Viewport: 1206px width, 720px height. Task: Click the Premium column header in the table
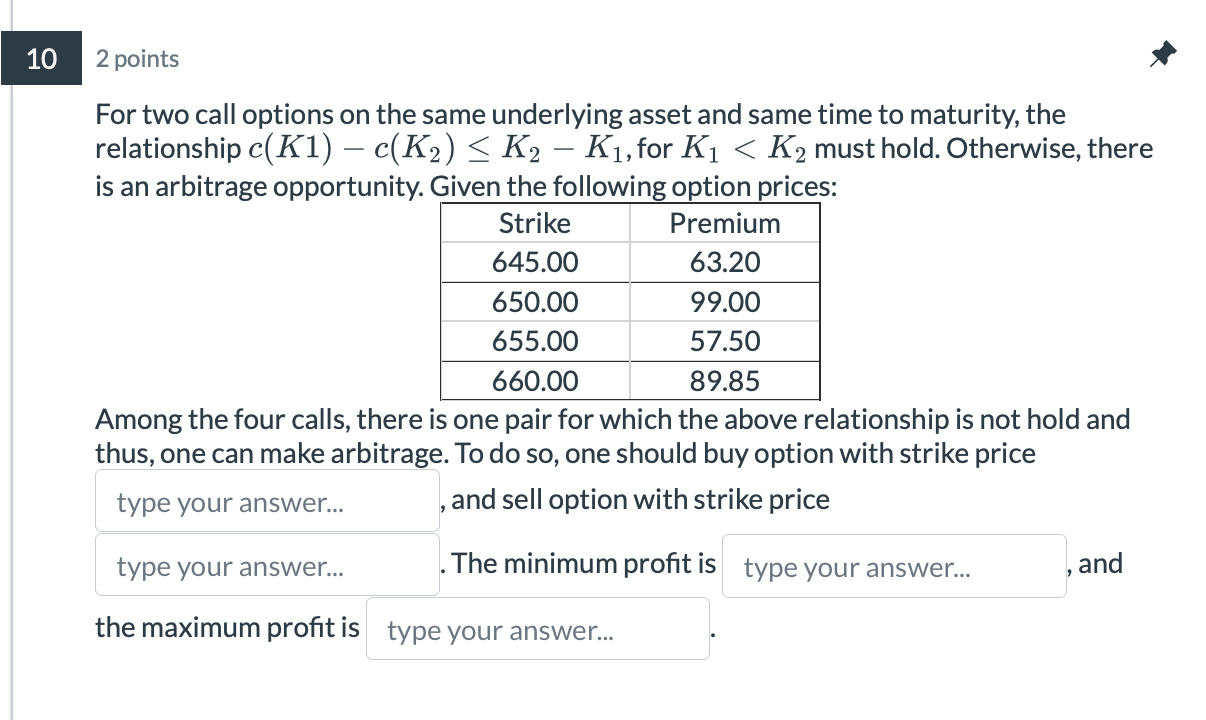(724, 223)
